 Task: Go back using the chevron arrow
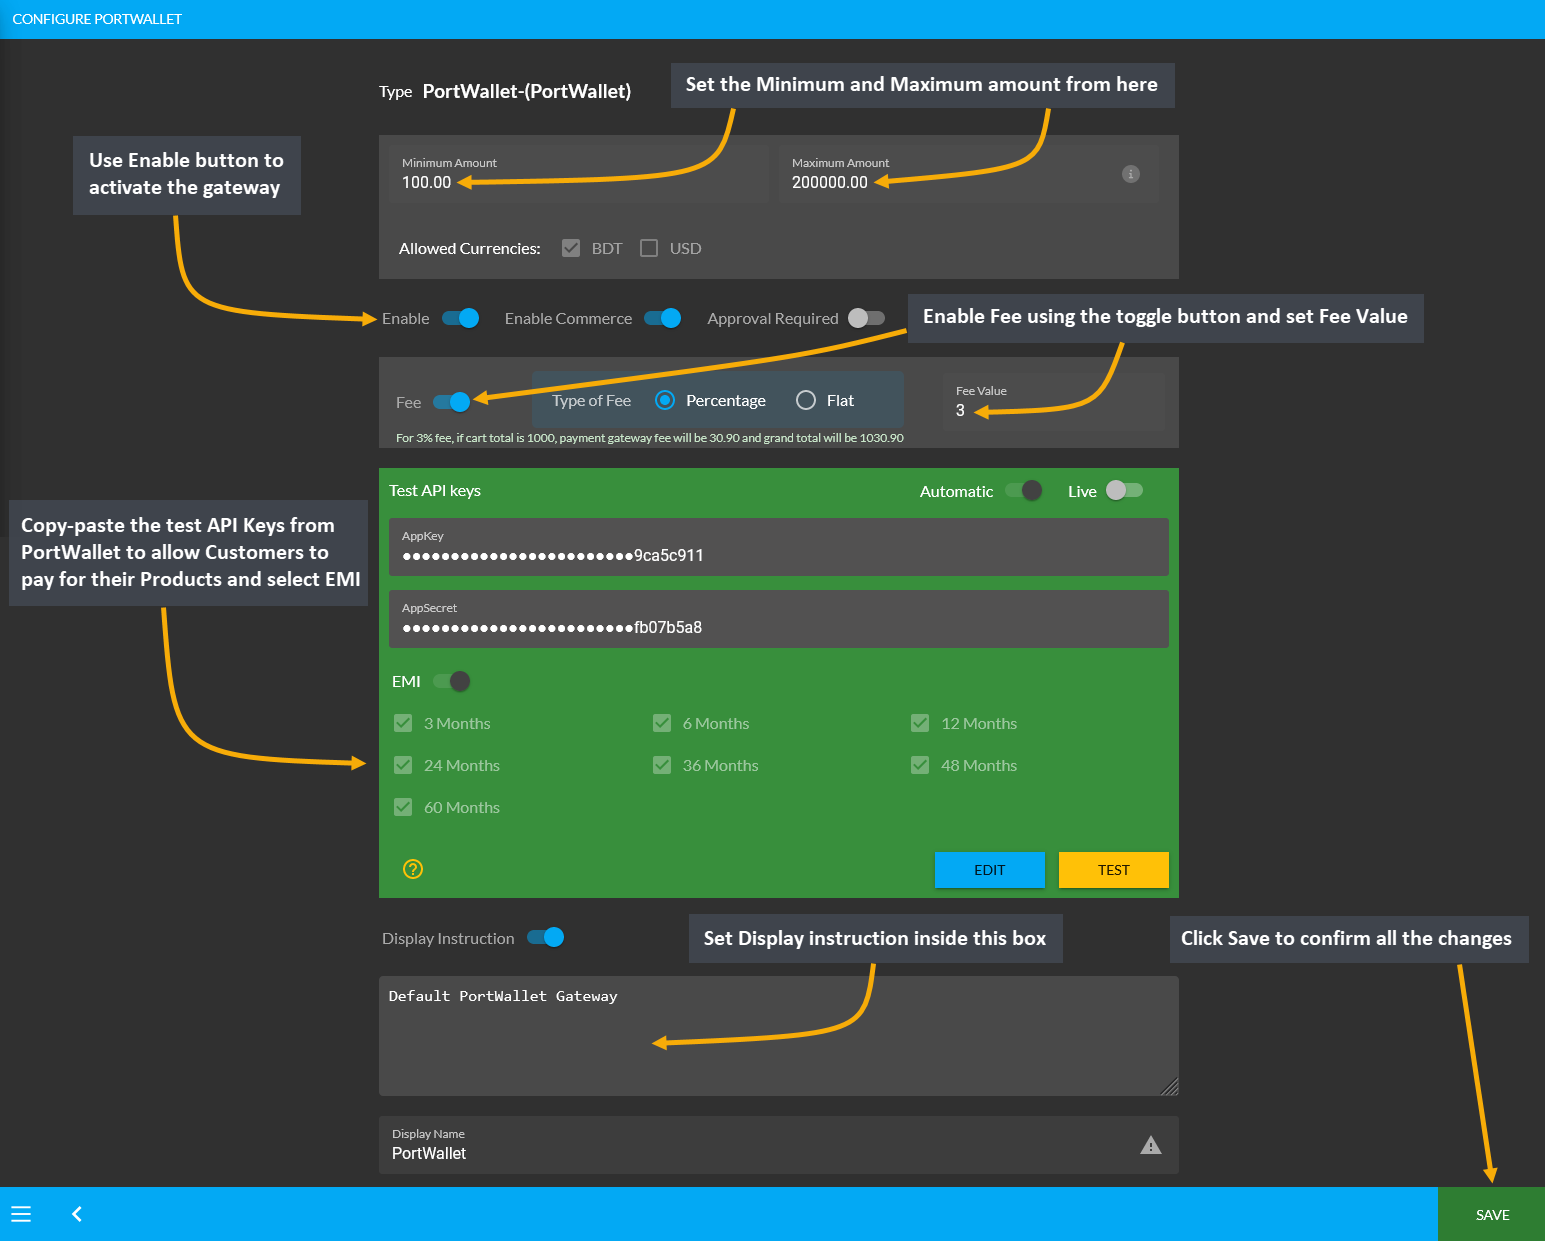click(77, 1214)
